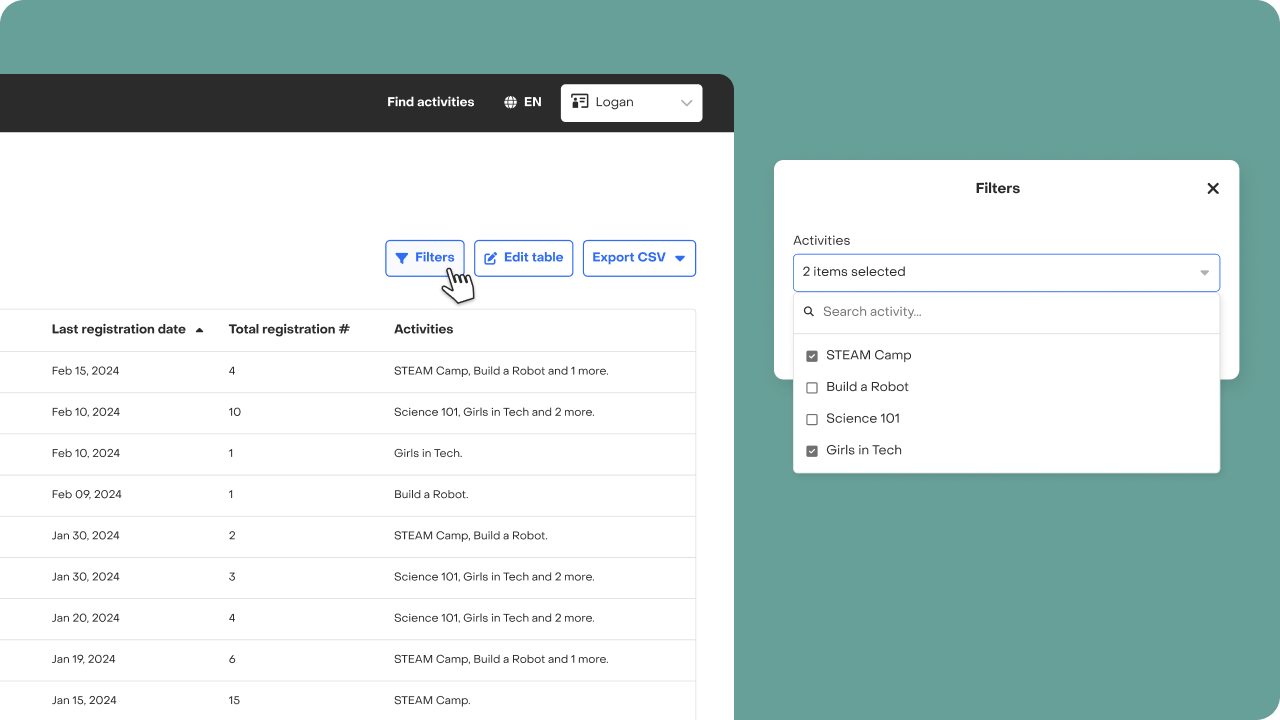Viewport: 1280px width, 720px height.
Task: Select the Build a Robot option label
Action: point(867,387)
